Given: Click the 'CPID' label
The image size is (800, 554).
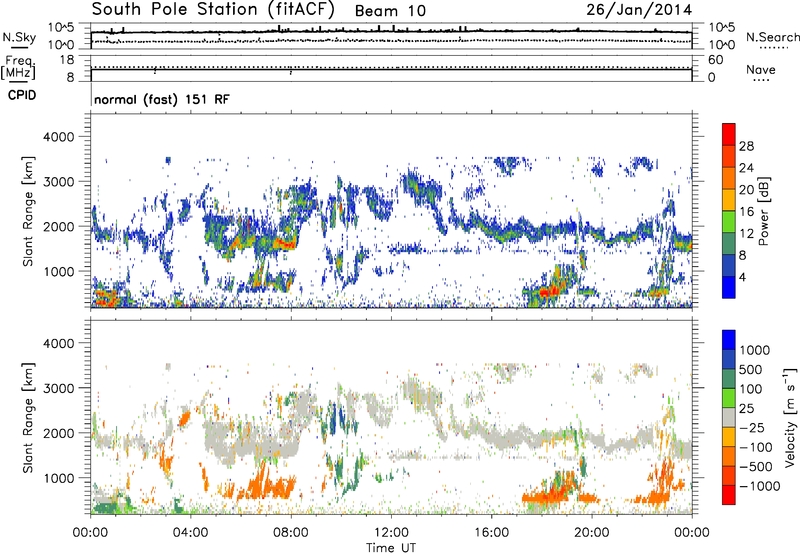Looking at the screenshot, I should point(22,95).
